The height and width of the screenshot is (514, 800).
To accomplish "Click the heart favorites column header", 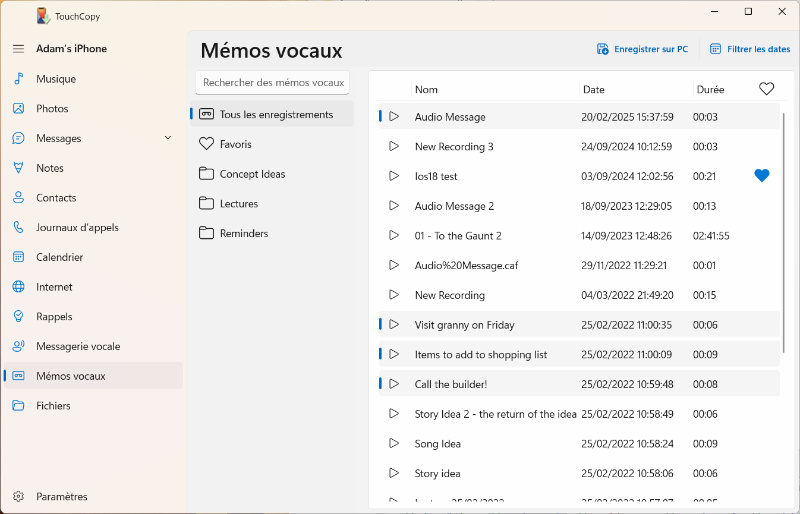I will point(766,89).
